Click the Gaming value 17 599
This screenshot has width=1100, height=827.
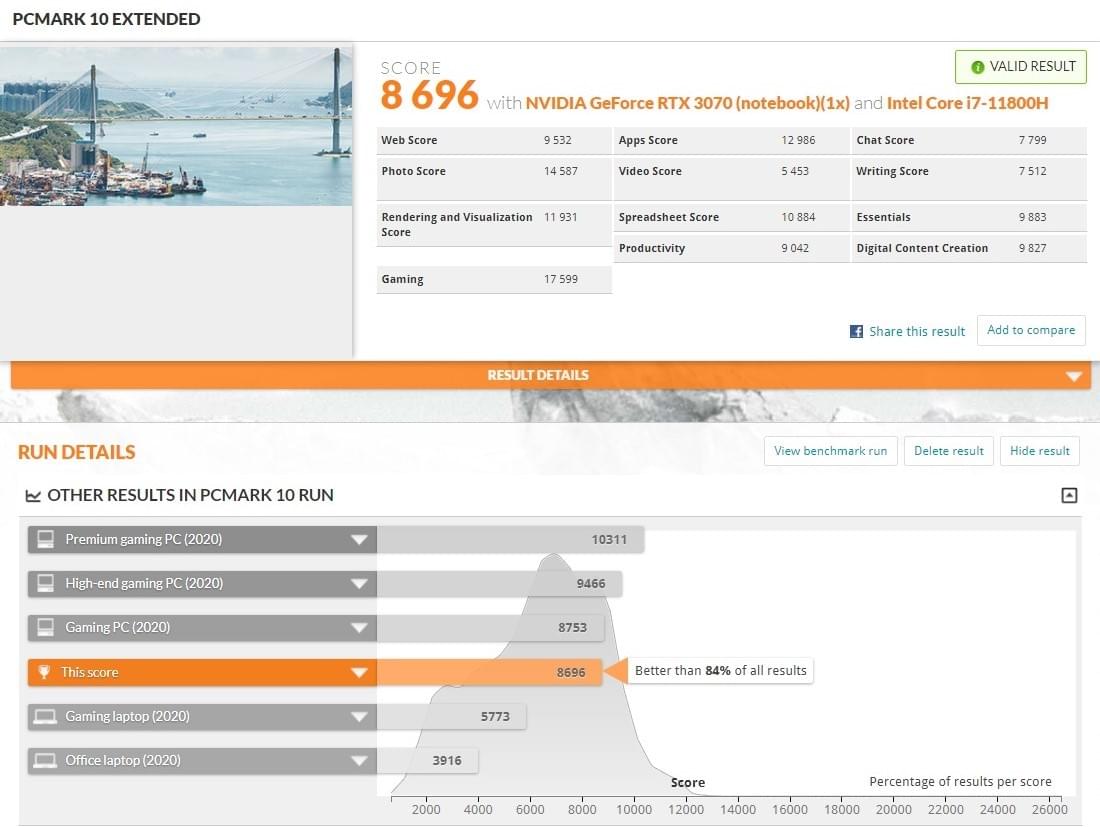[561, 279]
